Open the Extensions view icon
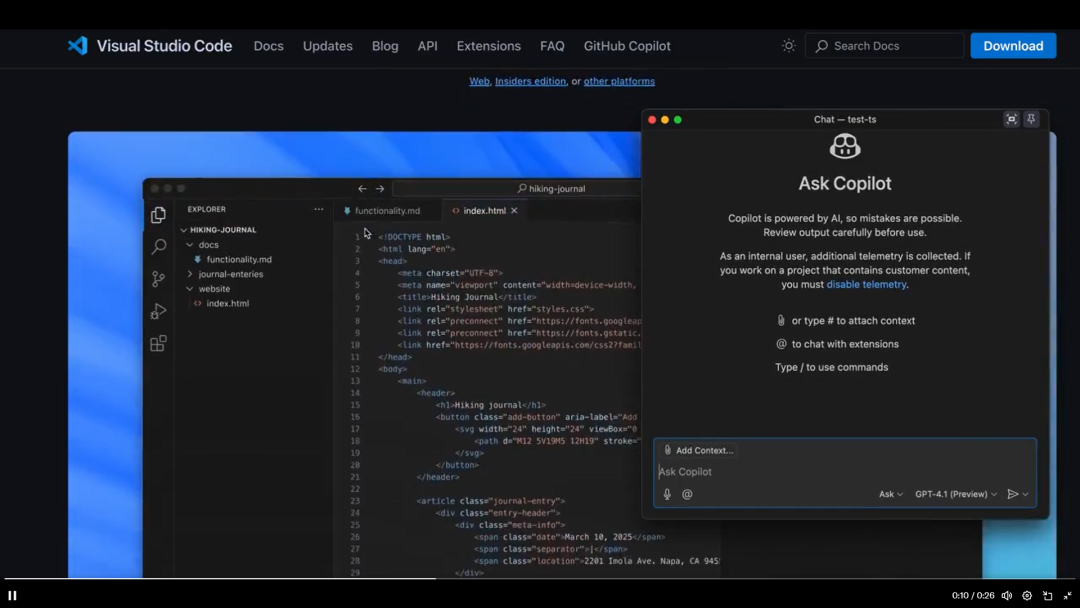 [157, 343]
